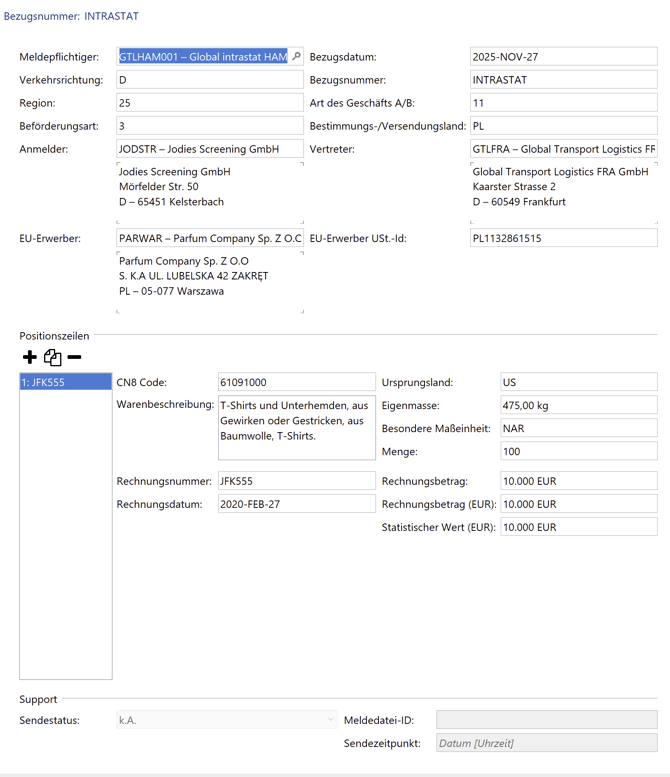
Task: Focus the Bestimmungs-/Versendungsland field
Action: click(x=563, y=126)
